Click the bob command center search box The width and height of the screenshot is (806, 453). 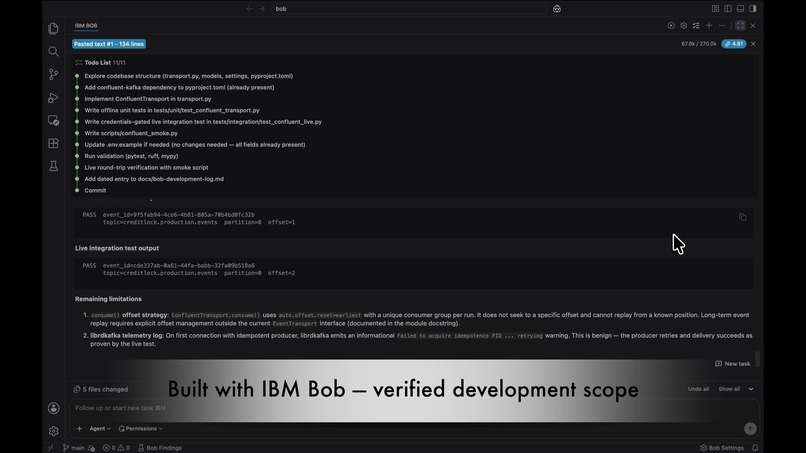[409, 9]
